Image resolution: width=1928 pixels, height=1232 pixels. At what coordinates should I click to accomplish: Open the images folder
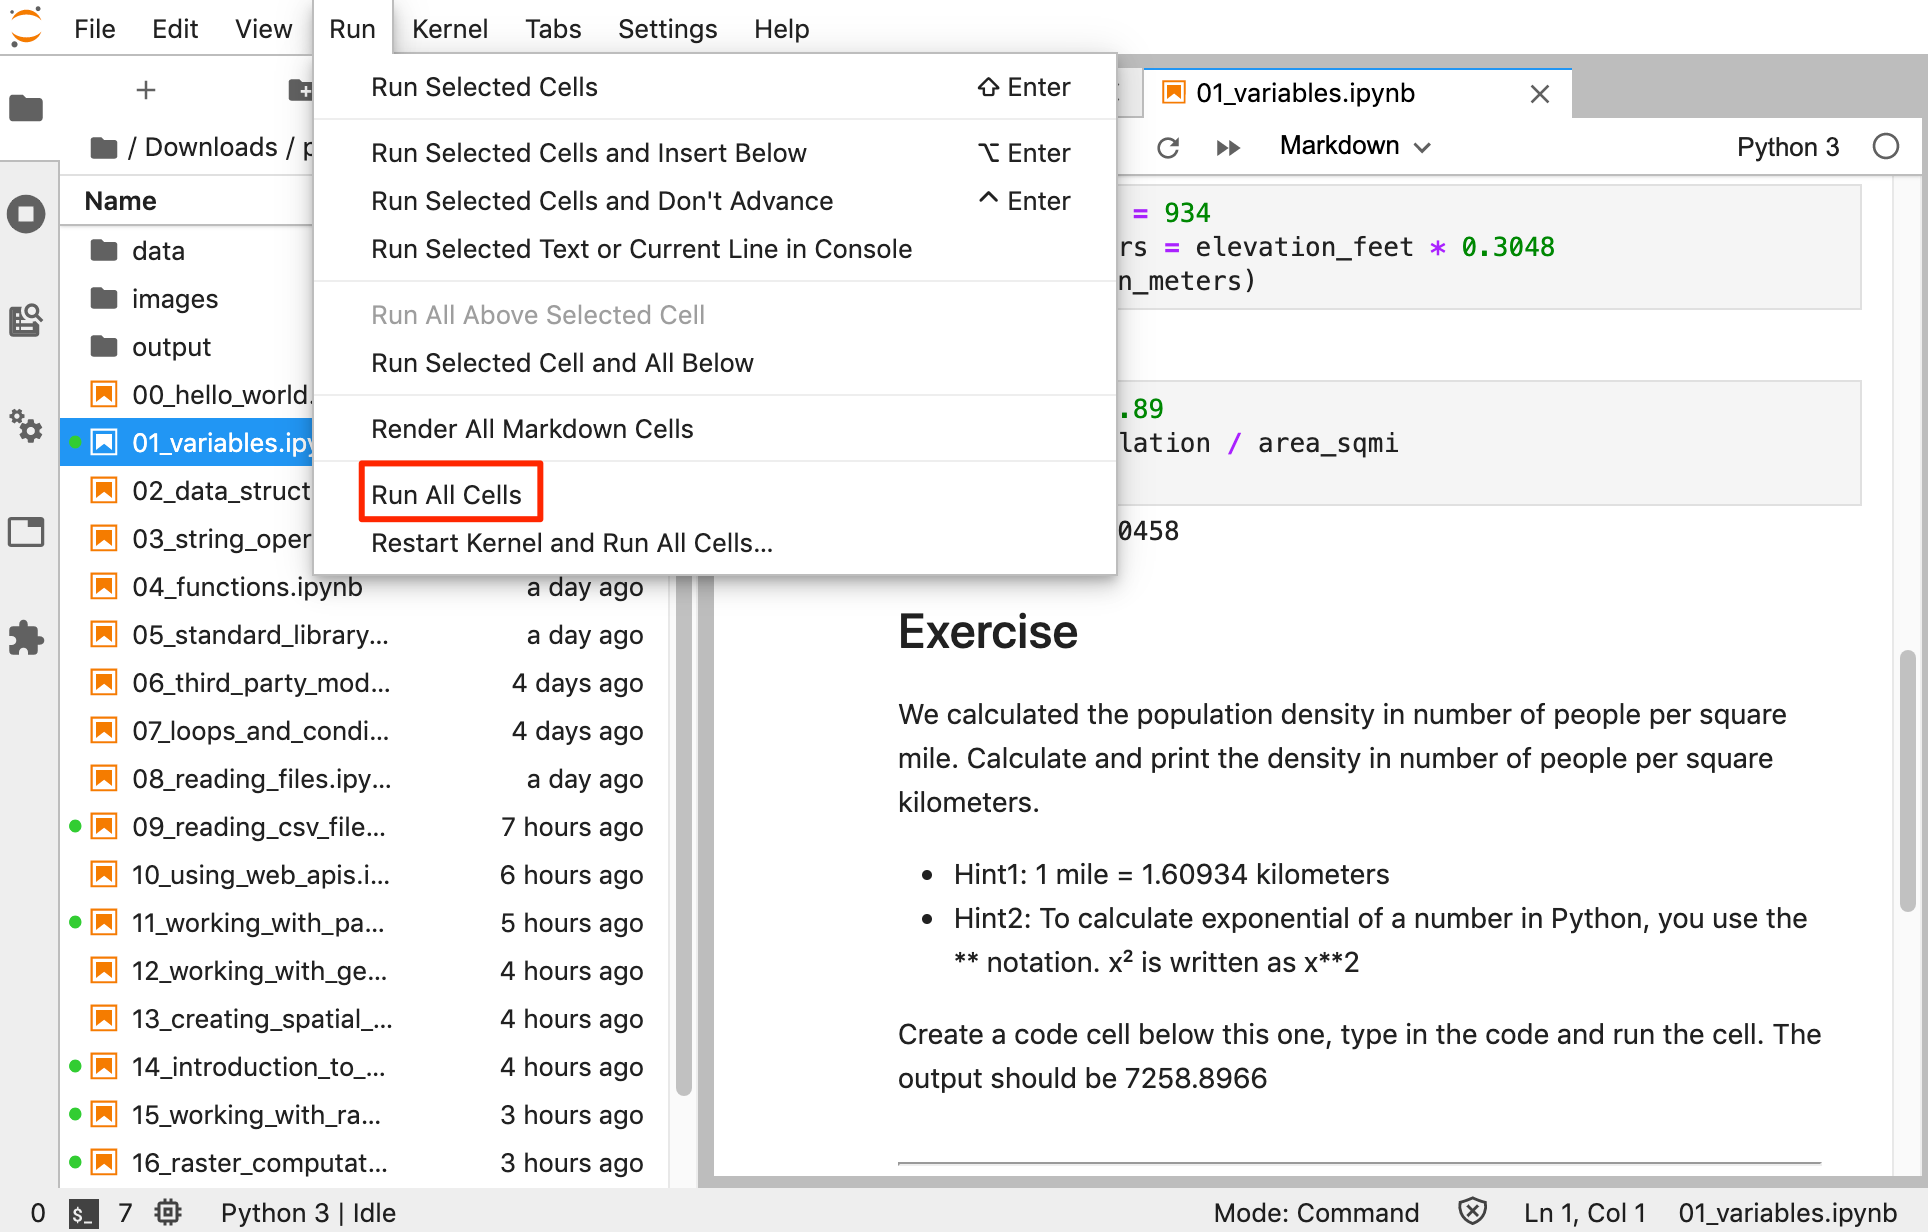tap(174, 299)
